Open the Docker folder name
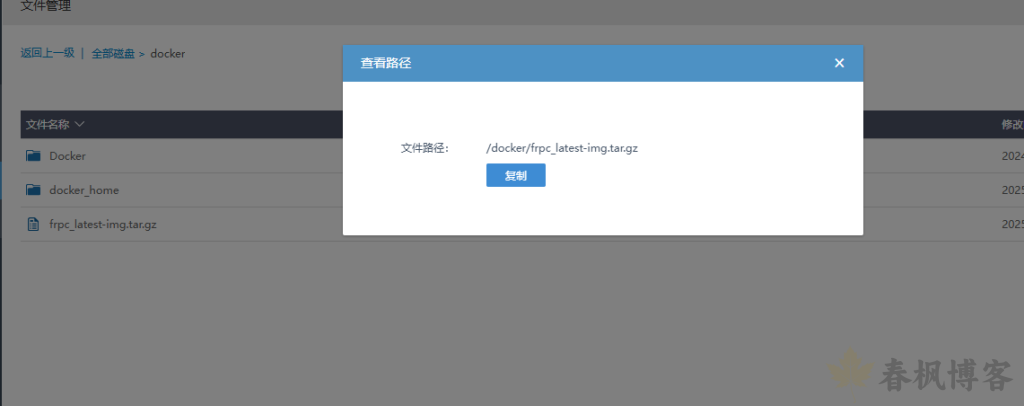1024x406 pixels. [x=67, y=156]
